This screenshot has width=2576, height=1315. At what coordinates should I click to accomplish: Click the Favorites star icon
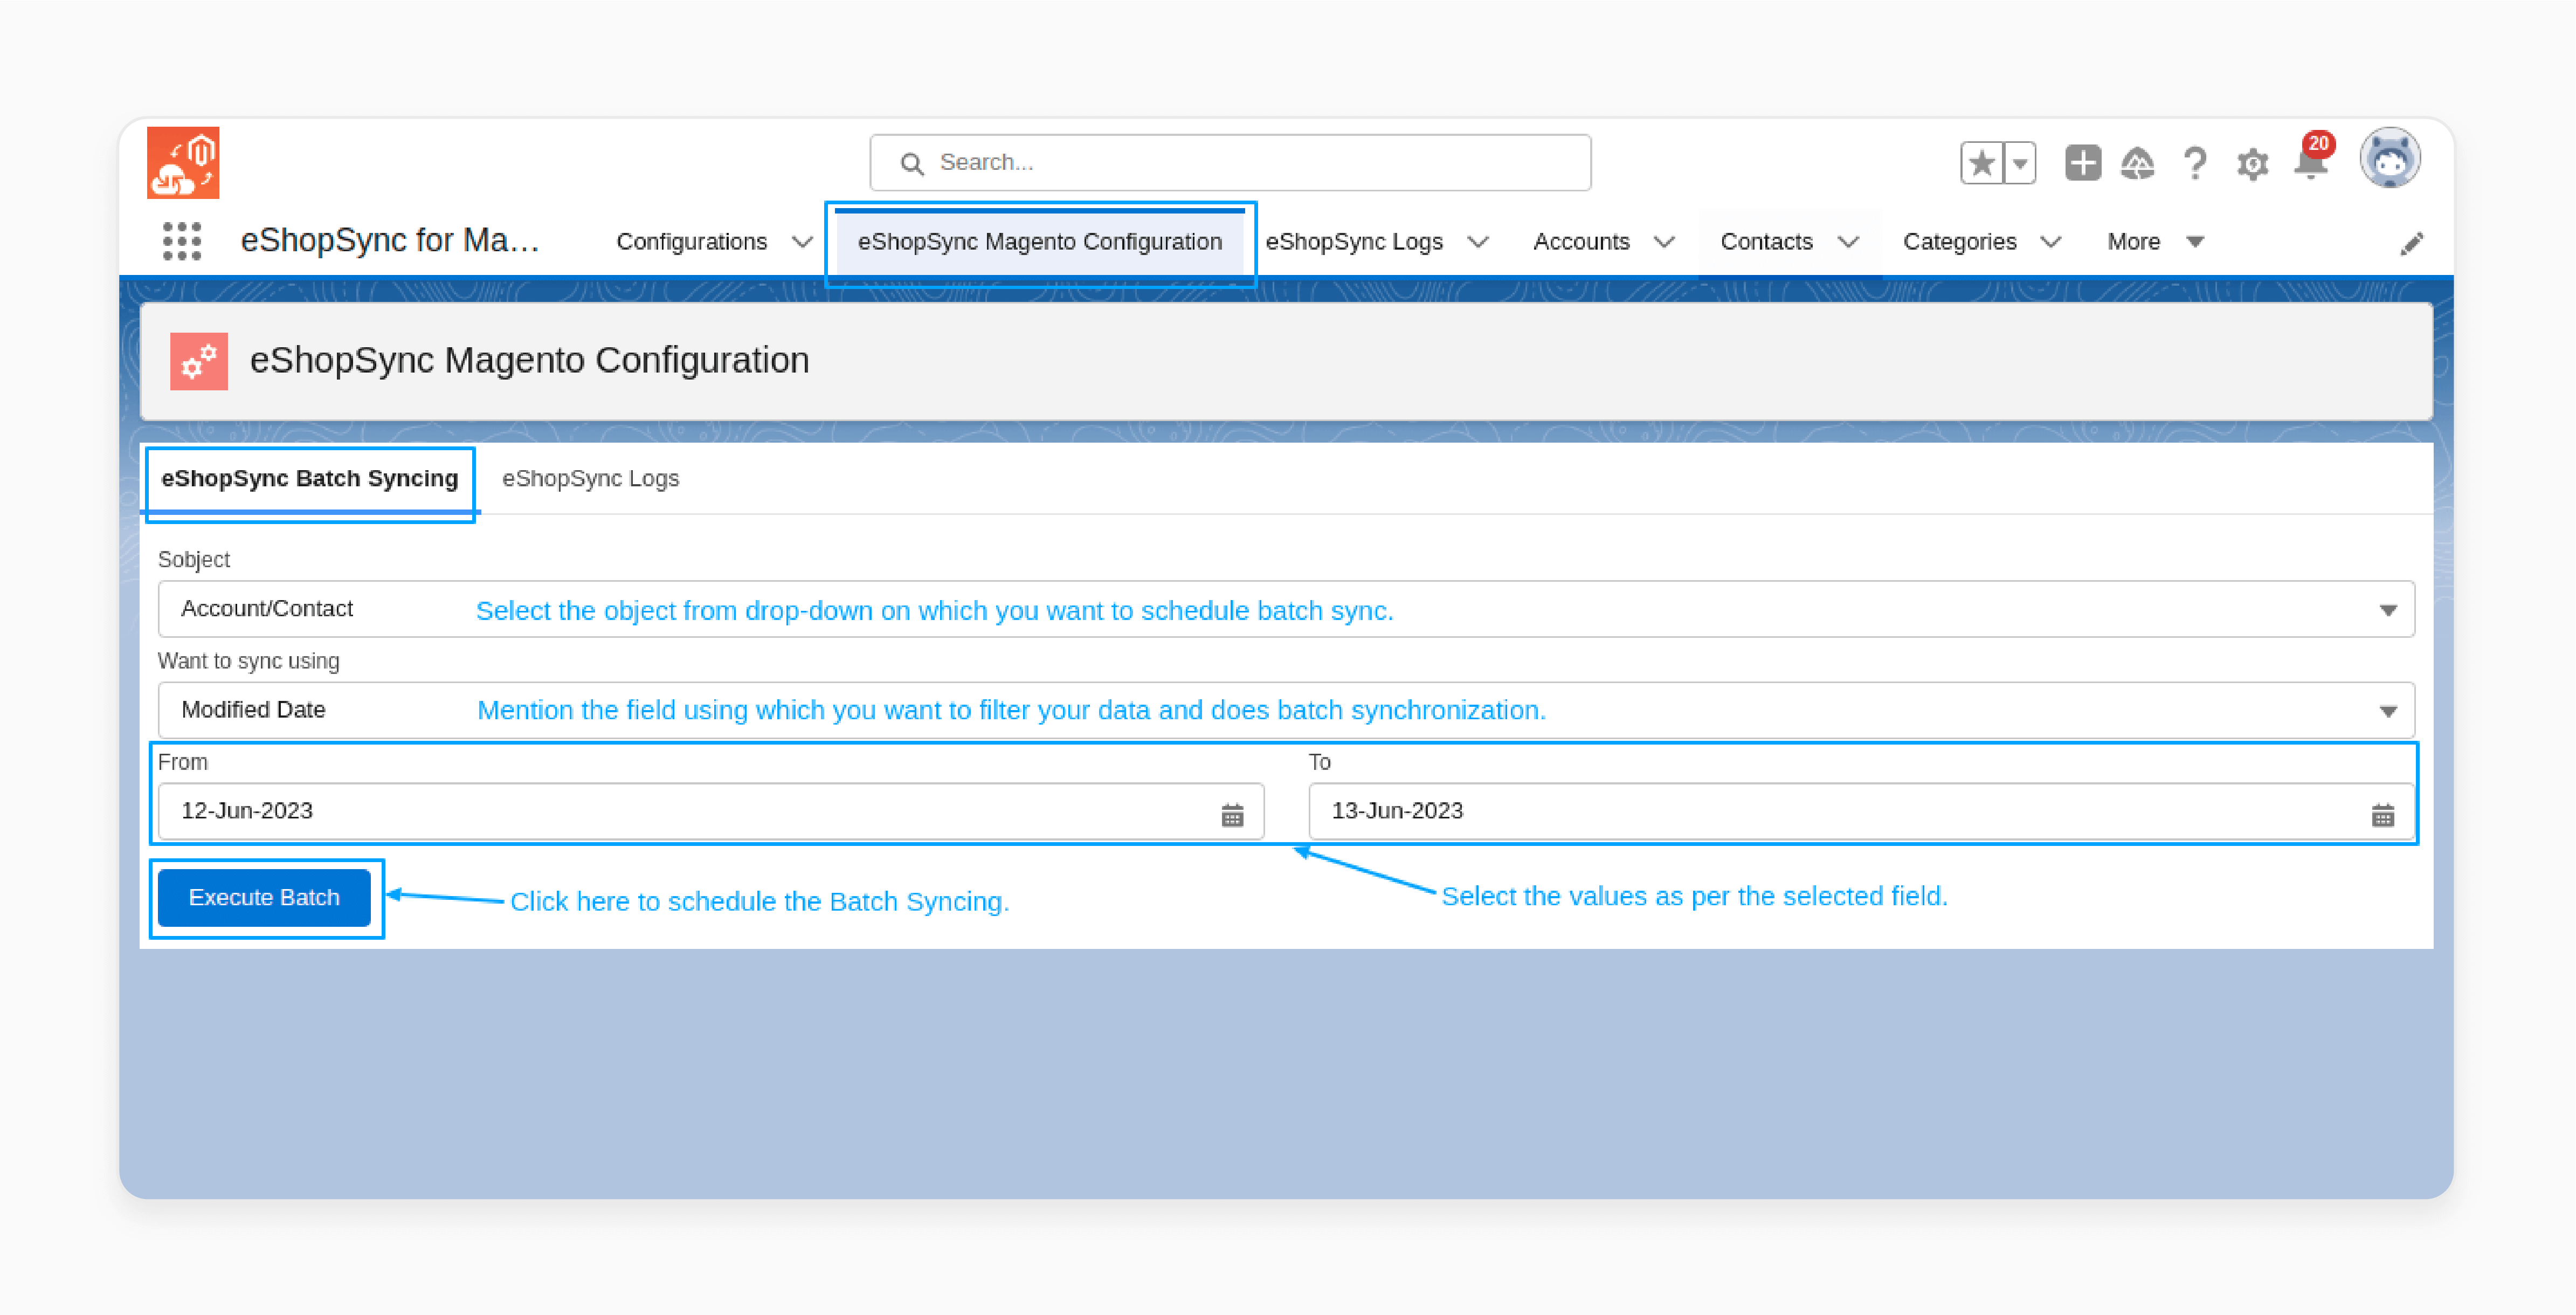(x=1981, y=163)
